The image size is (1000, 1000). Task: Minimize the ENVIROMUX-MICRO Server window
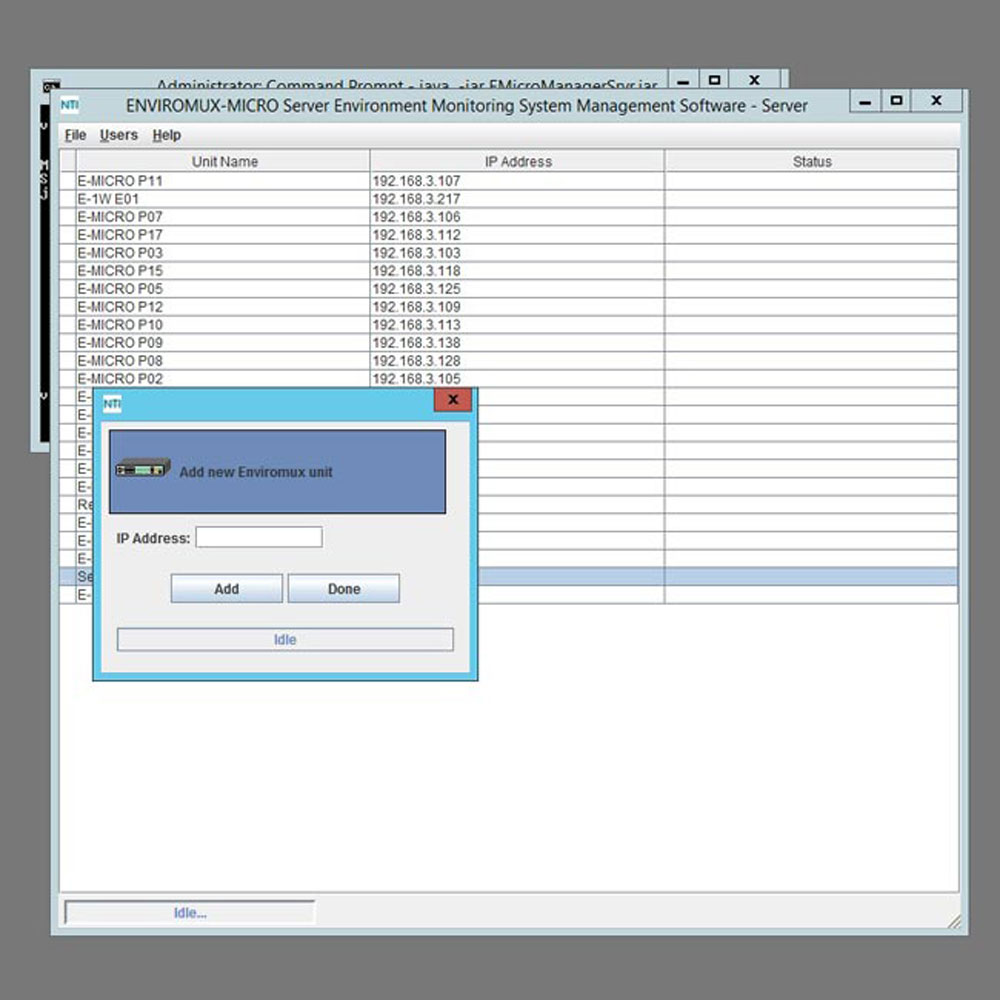pyautogui.click(x=865, y=101)
